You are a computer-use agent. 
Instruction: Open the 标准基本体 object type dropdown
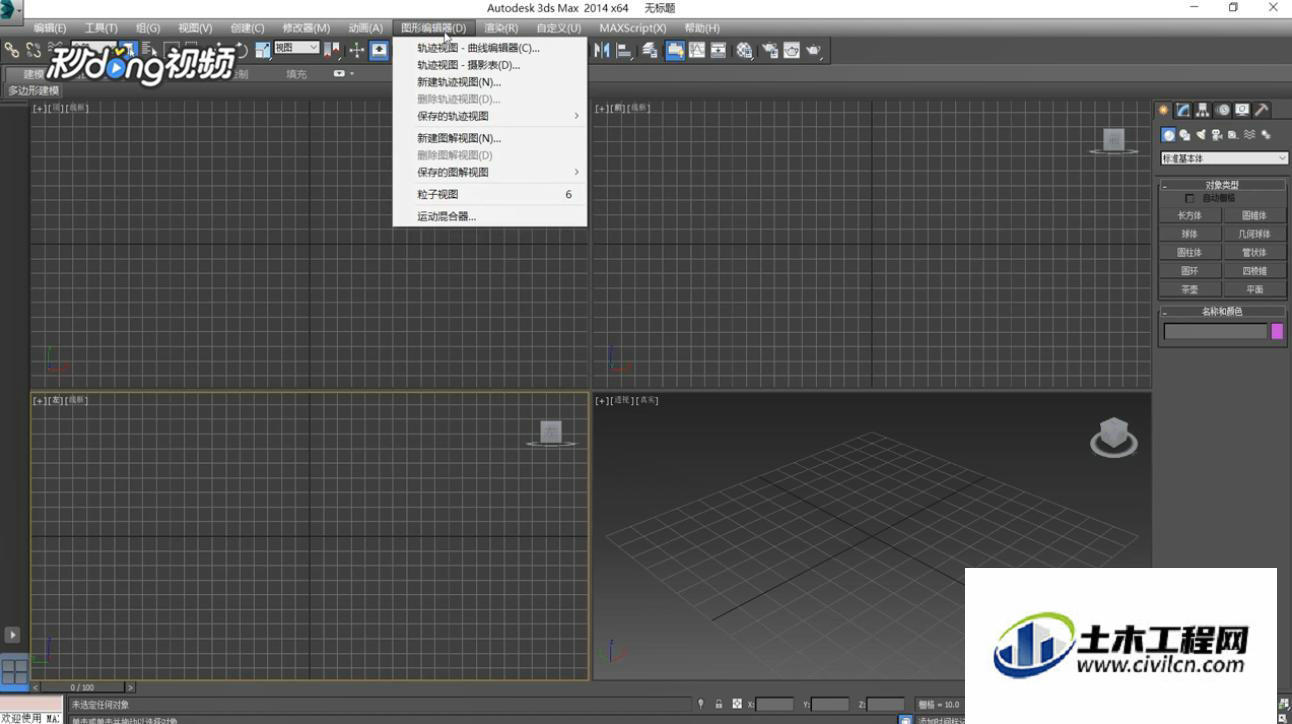click(1224, 158)
